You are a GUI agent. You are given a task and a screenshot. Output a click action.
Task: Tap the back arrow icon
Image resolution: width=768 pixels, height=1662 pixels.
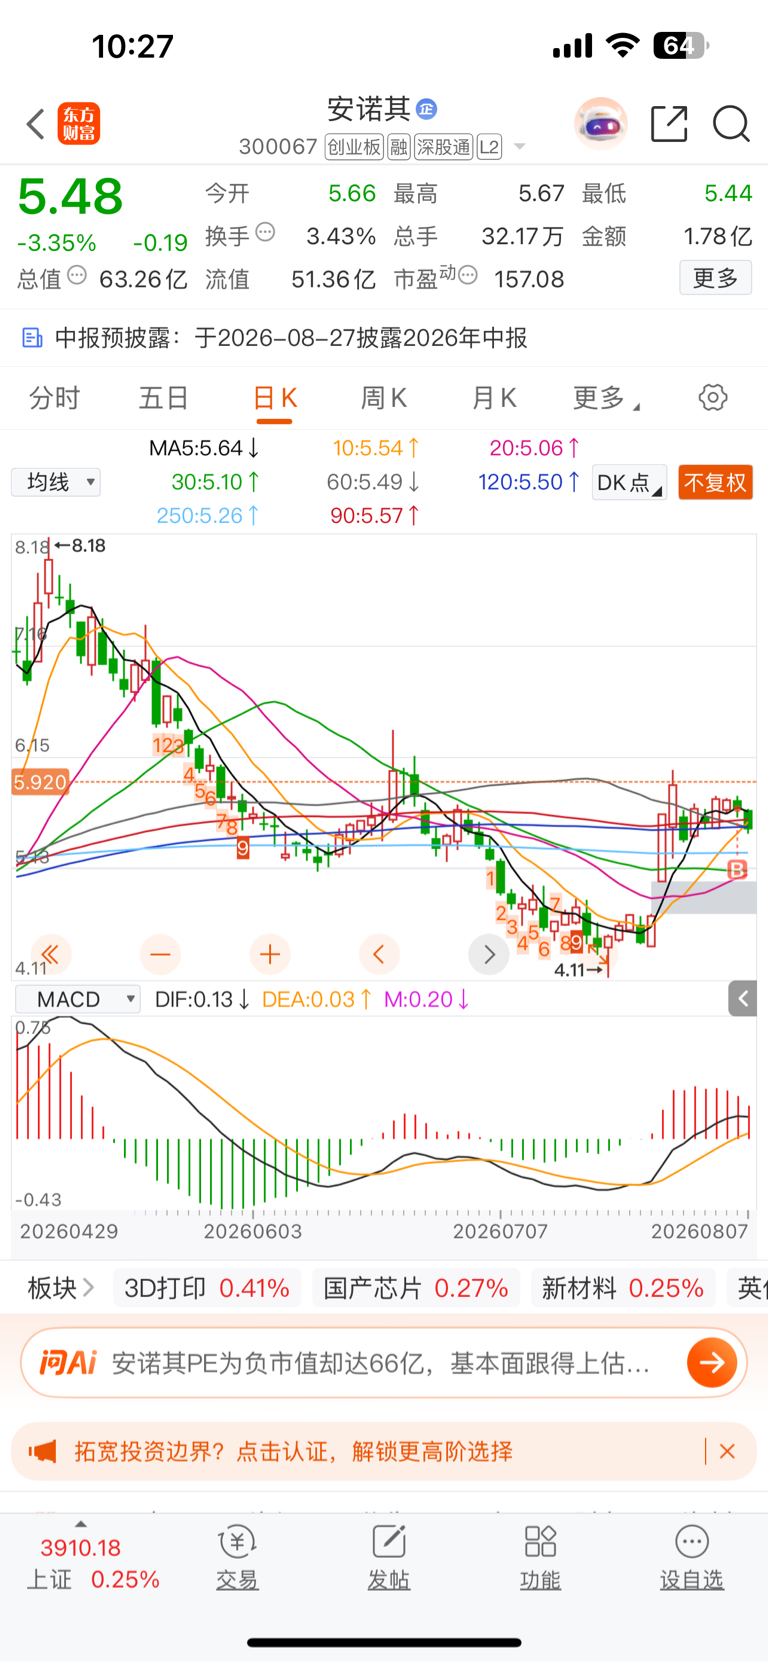pos(36,125)
